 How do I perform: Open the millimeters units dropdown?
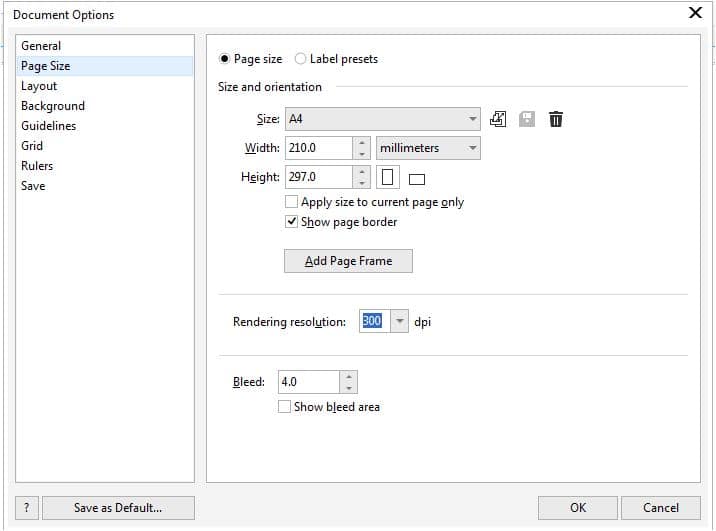coord(473,148)
